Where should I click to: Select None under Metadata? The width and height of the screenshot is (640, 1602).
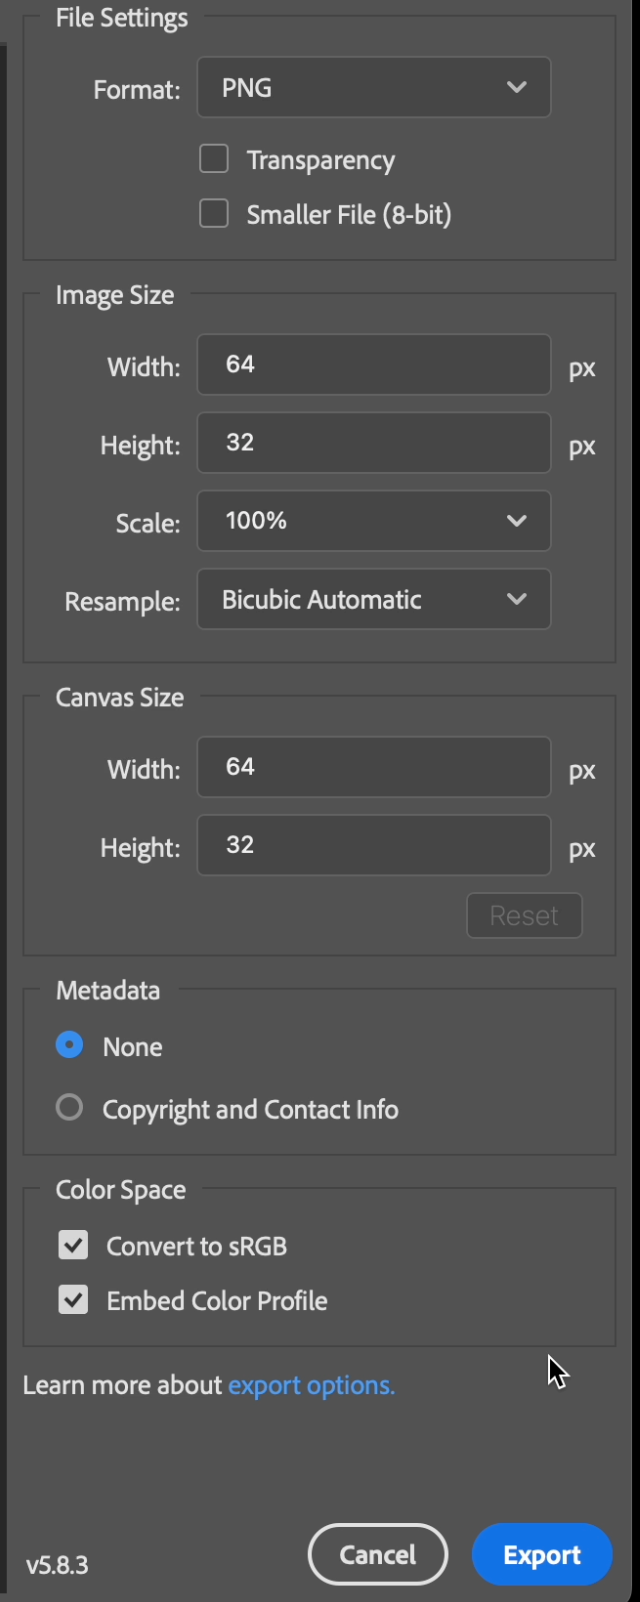pos(69,1046)
